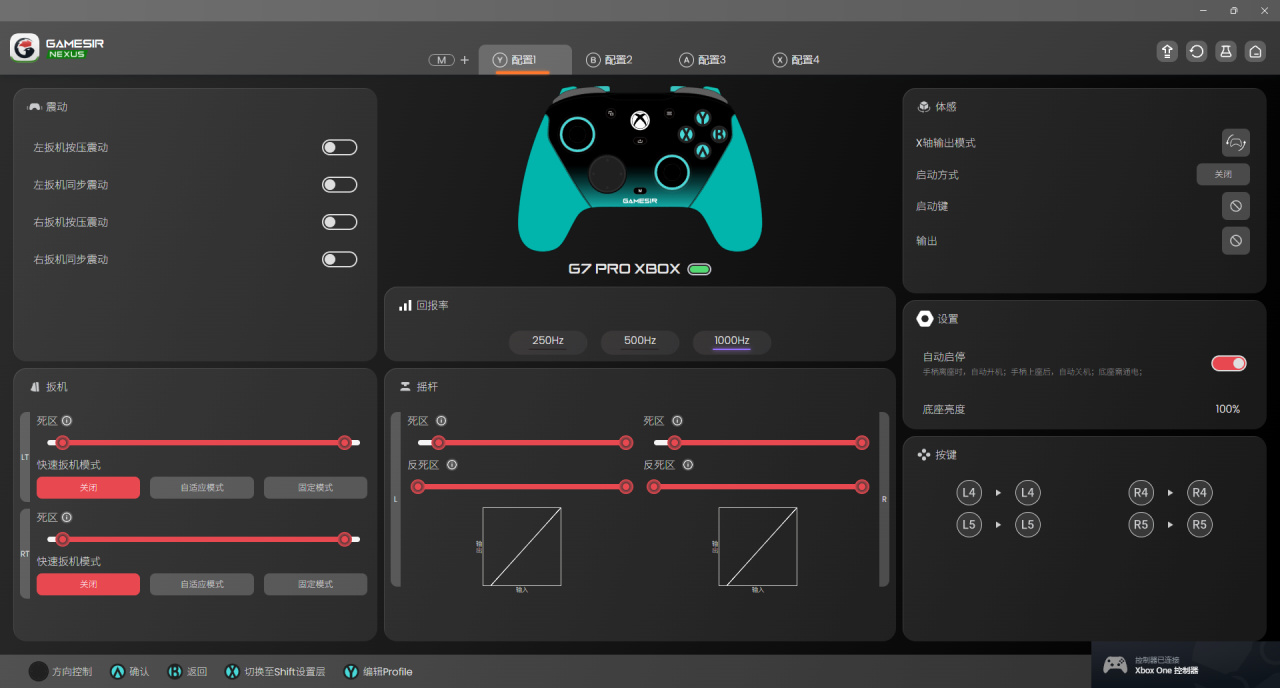This screenshot has width=1280, height=688.
Task: Click the L5 mapping target button
Action: (x=1028, y=524)
